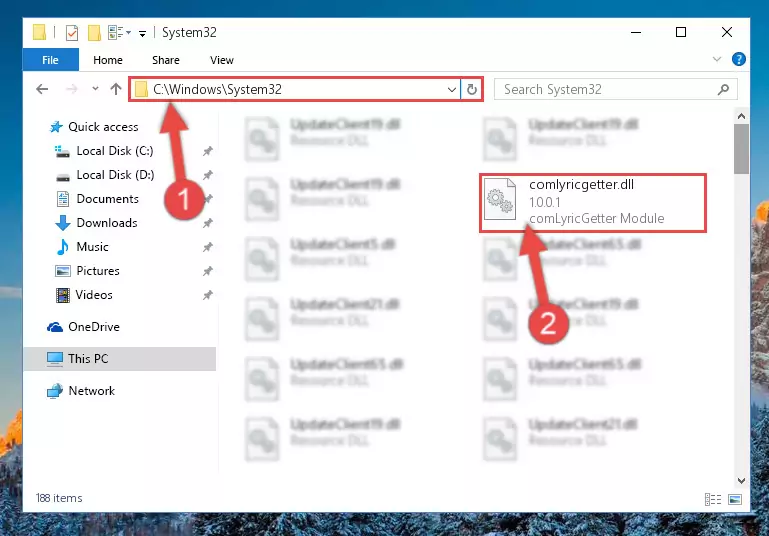Image resolution: width=769 pixels, height=536 pixels.
Task: Open the recent locations dropdown
Action: coord(95,89)
